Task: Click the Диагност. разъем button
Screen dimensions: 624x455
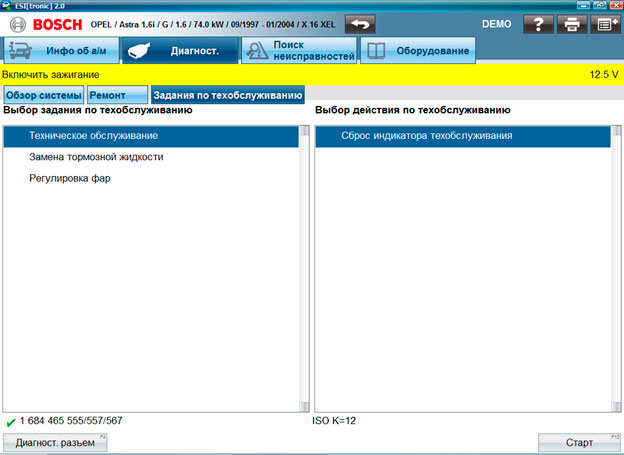Action: click(55, 442)
